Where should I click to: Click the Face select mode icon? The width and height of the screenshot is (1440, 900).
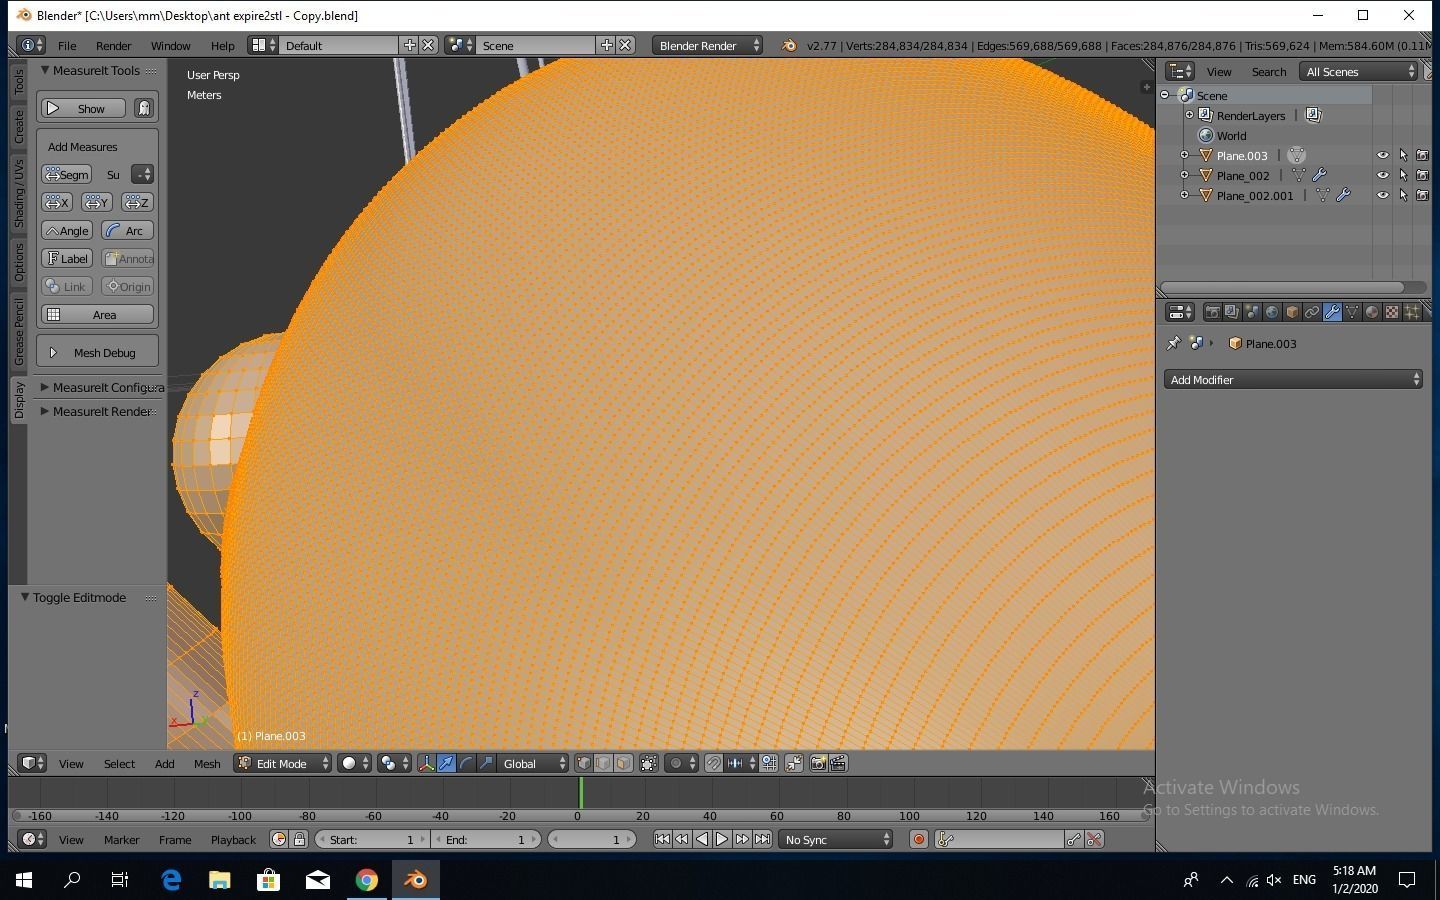point(624,764)
